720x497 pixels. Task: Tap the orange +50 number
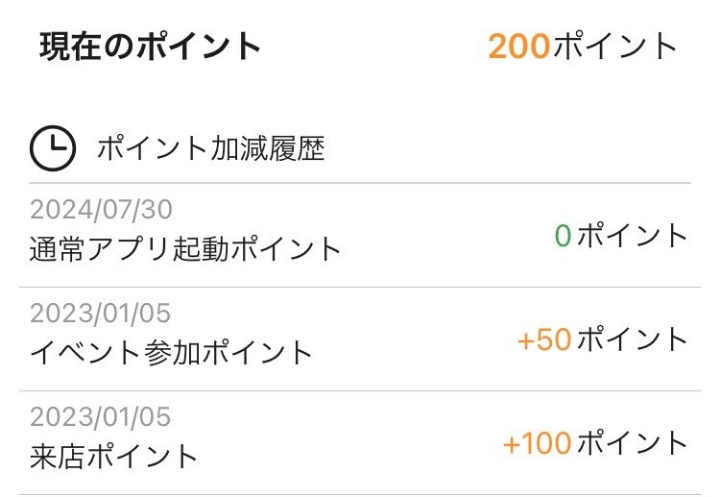[545, 340]
